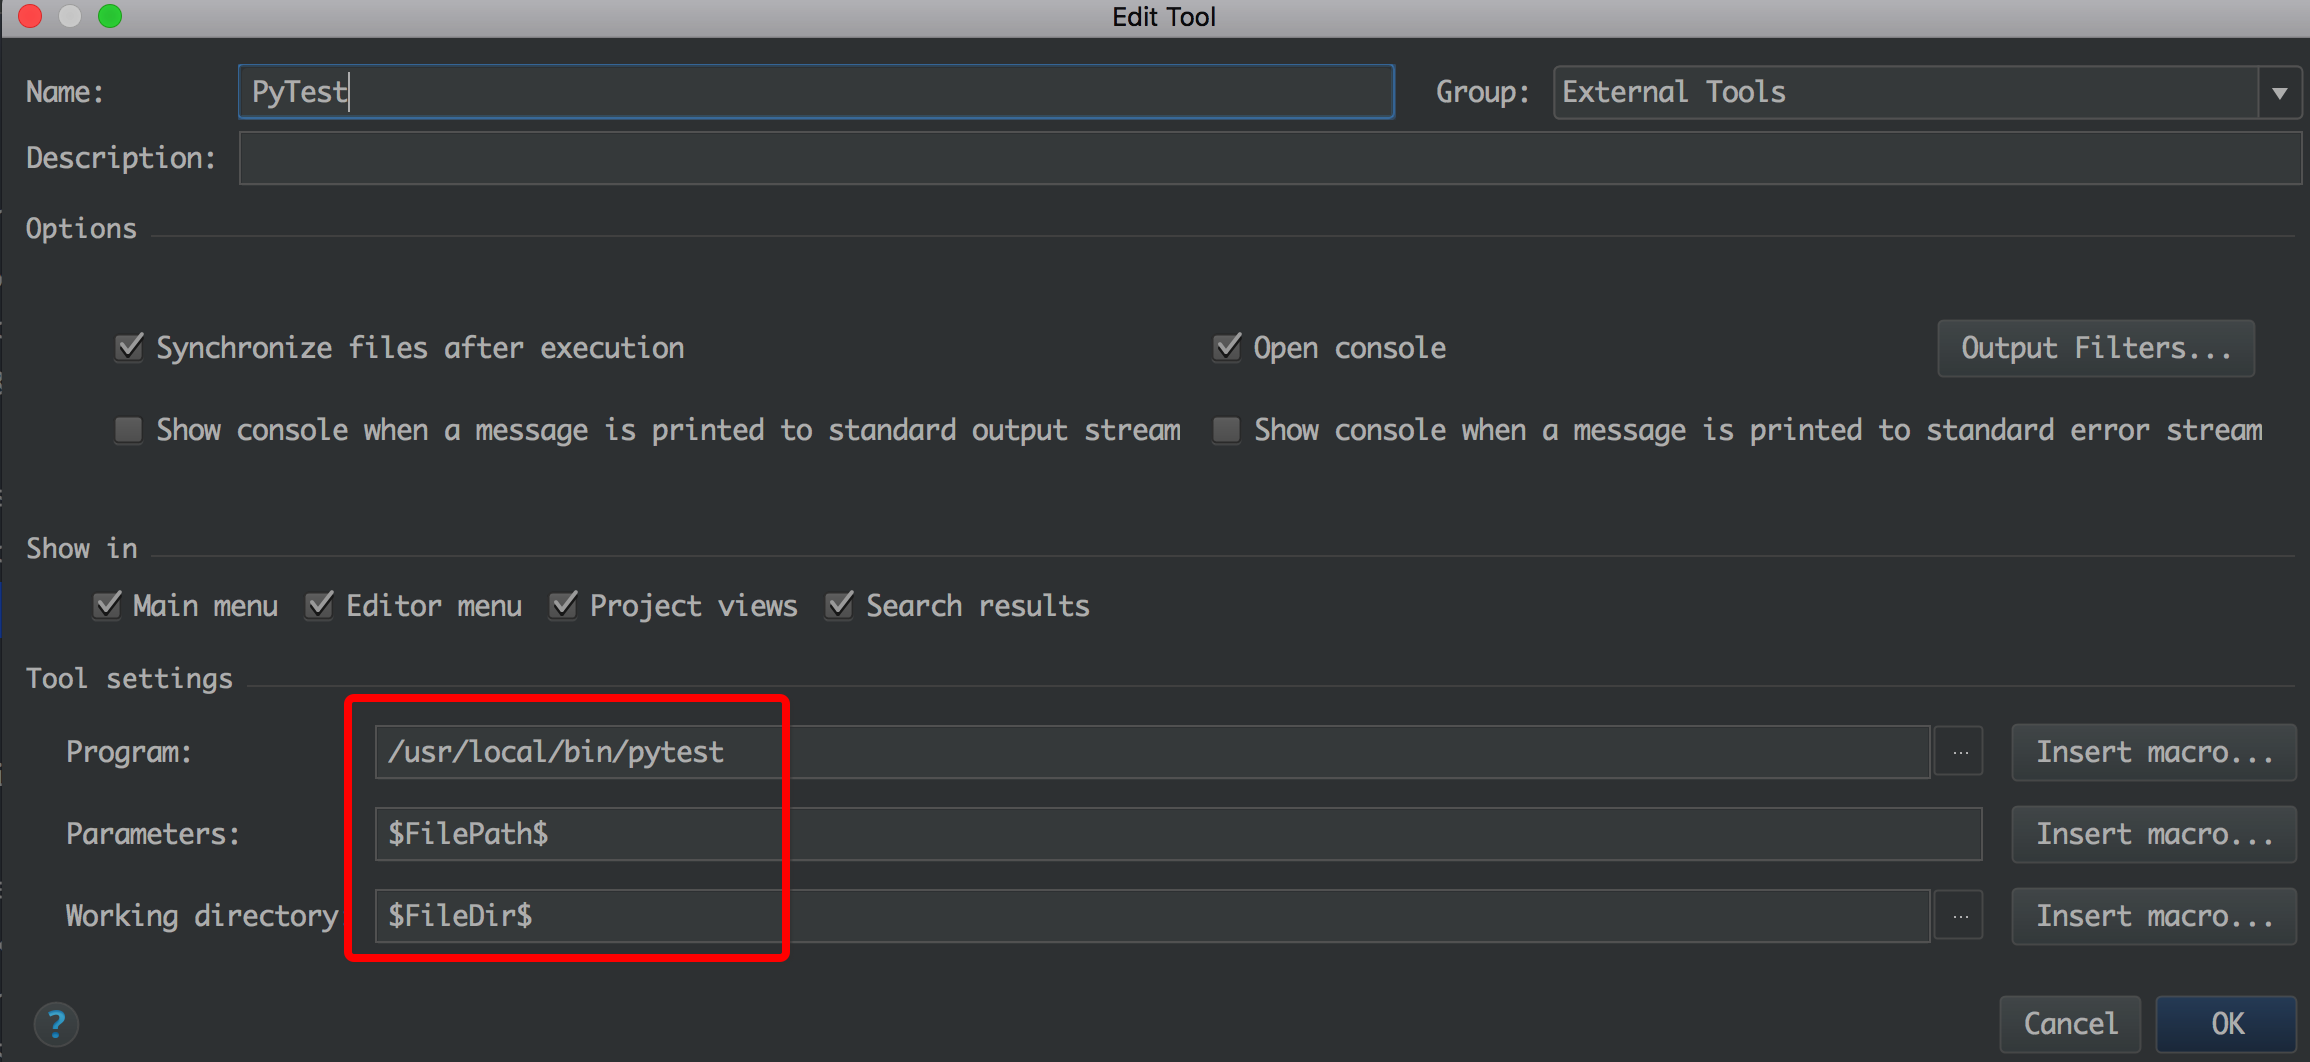Enable show console on standard error stream
Screen dimensions: 2310x1062
[x=1225, y=429]
